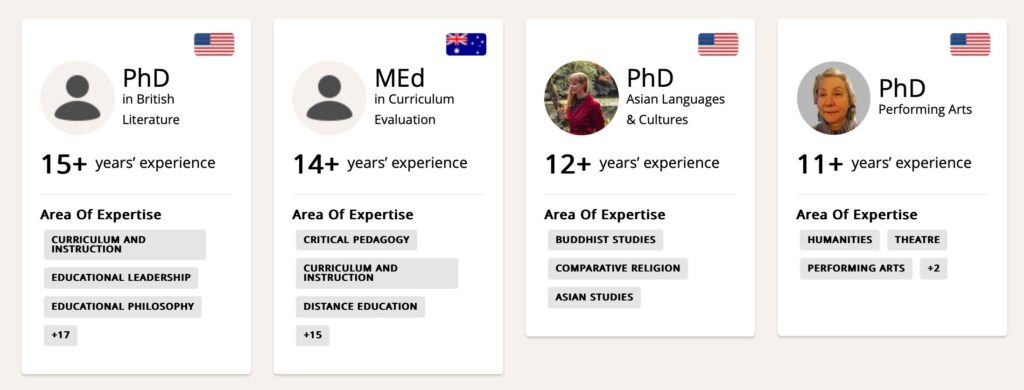Select the Distance Education tag
1024x390 pixels.
coord(360,306)
